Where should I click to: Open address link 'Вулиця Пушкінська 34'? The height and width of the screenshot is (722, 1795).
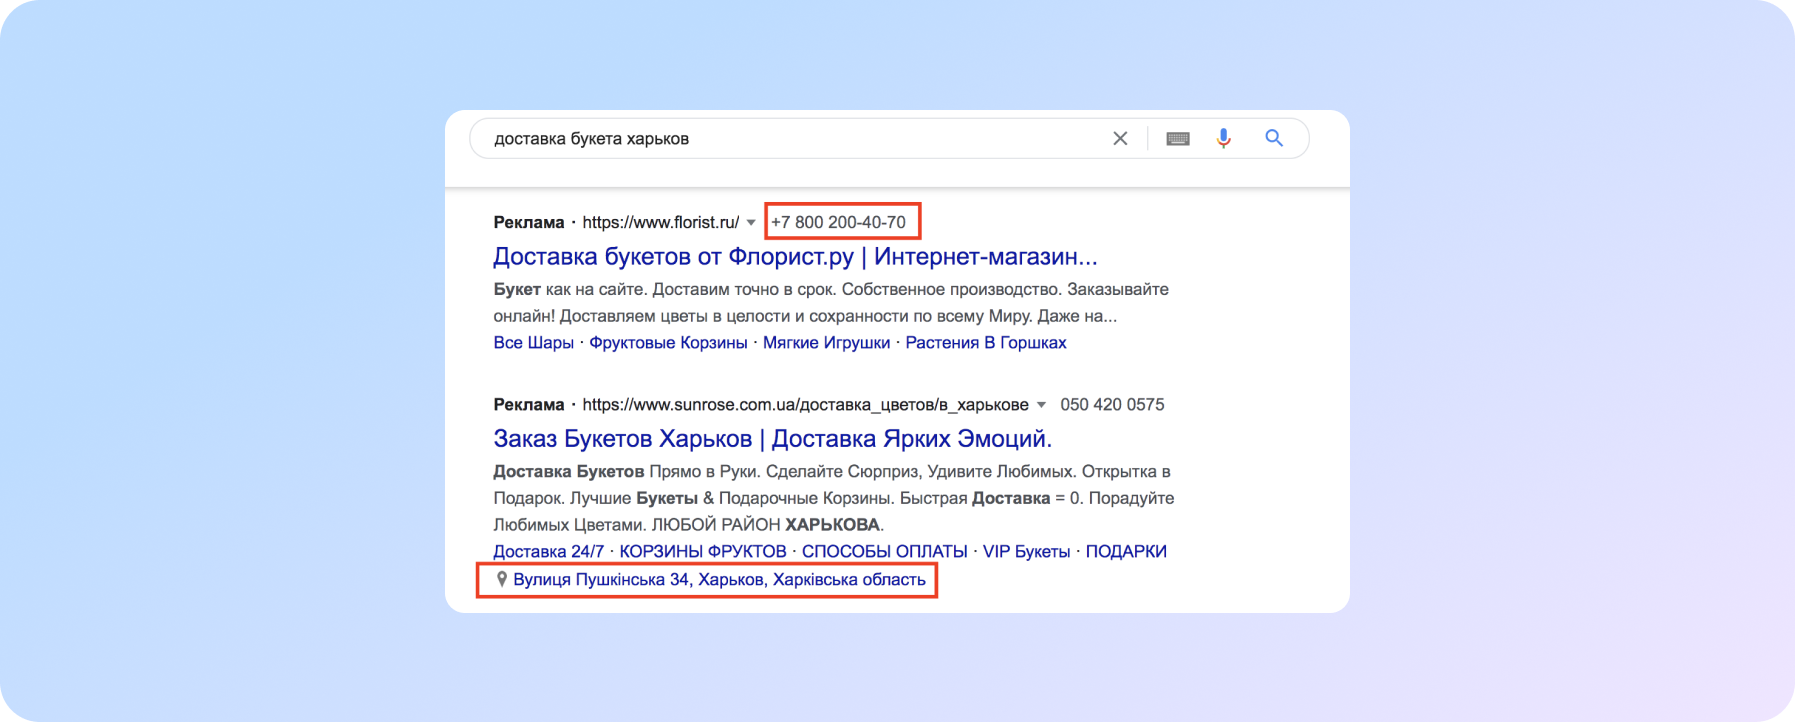pyautogui.click(x=719, y=580)
